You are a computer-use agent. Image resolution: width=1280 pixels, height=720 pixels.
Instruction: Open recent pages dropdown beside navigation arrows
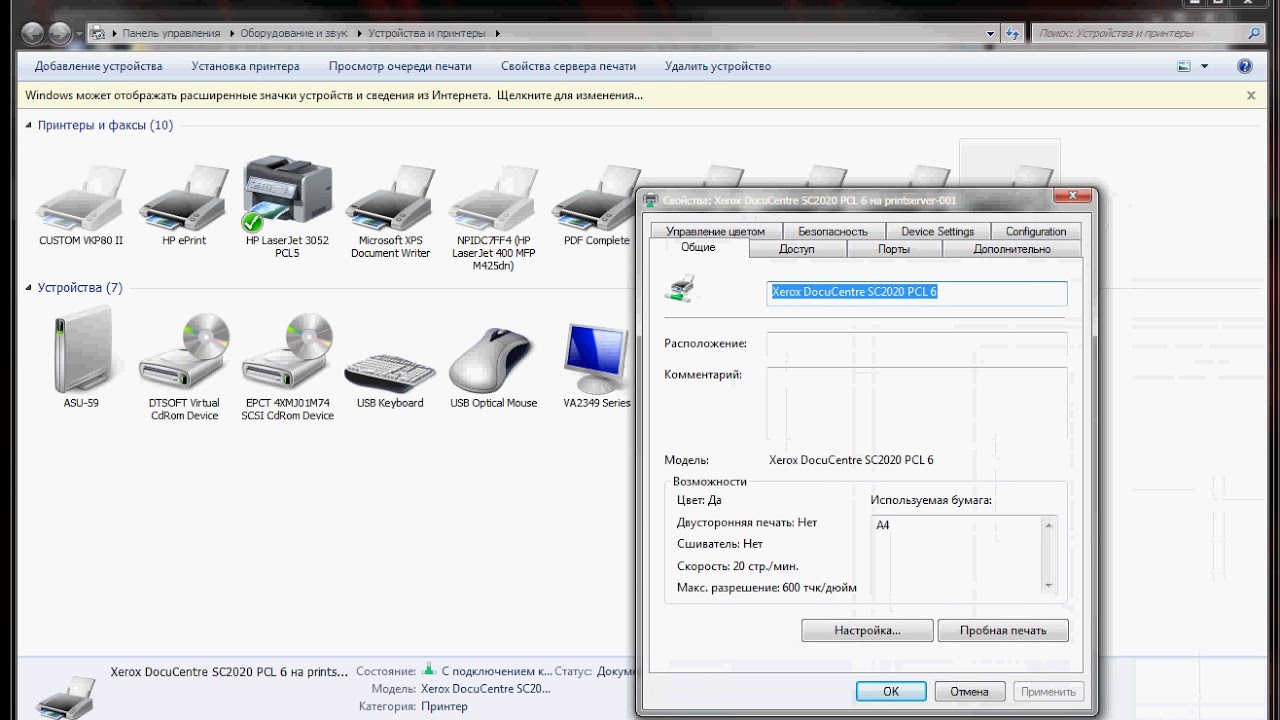pyautogui.click(x=80, y=34)
